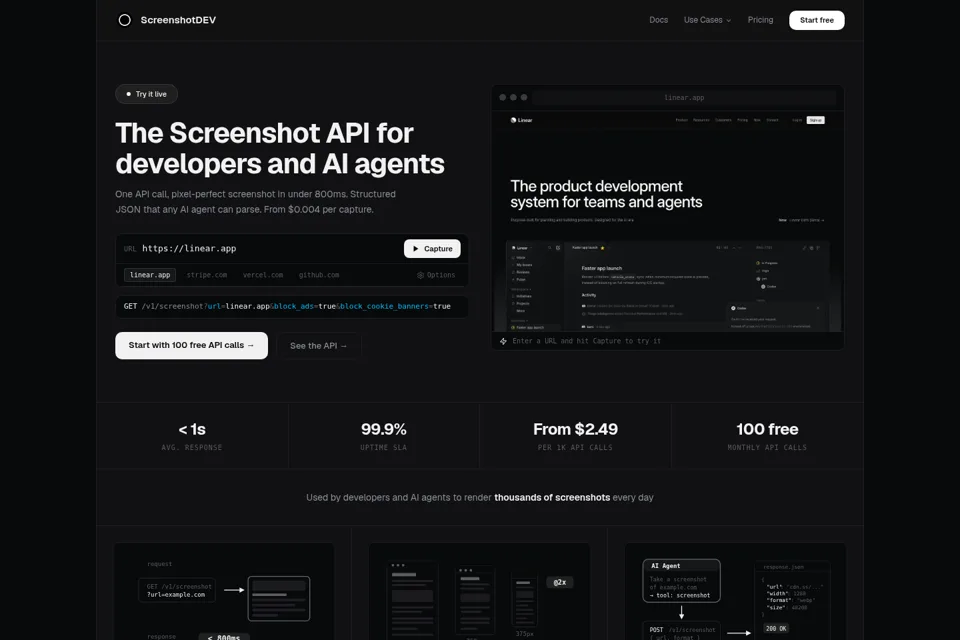Click the From $2.49 pricing stat
Screen dimensions: 960x640
pos(576,436)
